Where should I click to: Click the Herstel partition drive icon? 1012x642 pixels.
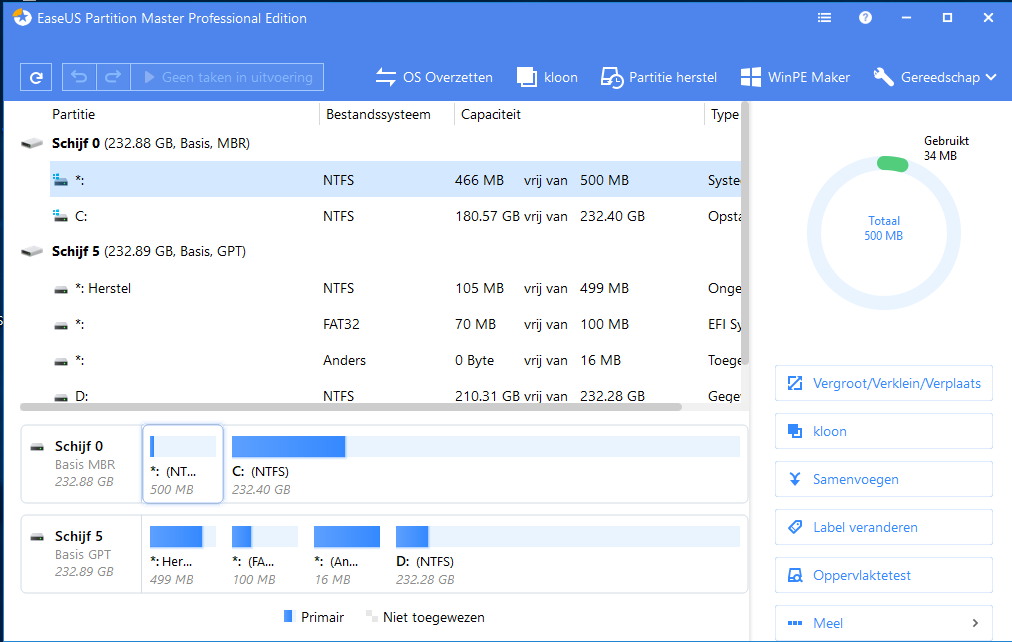[x=61, y=290]
